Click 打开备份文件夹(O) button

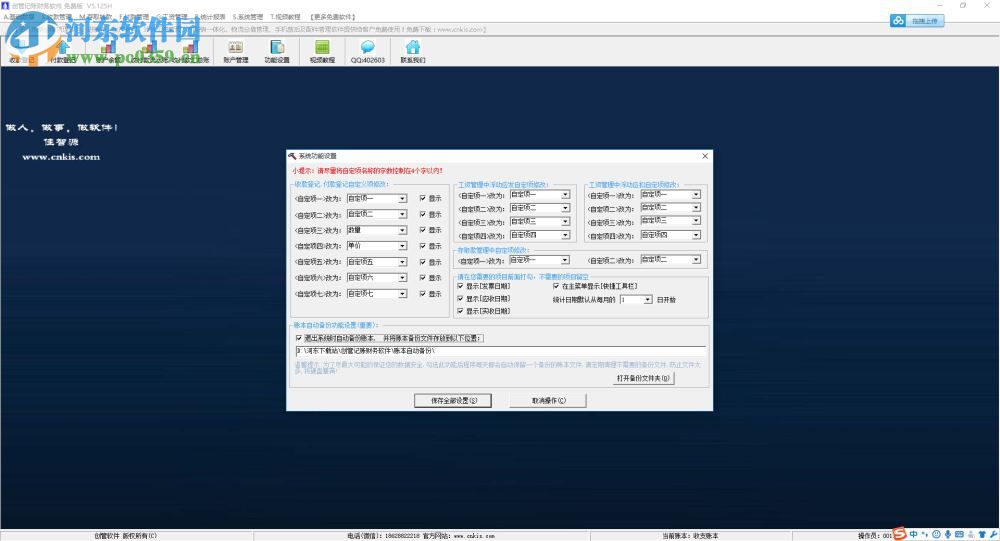pyautogui.click(x=643, y=378)
